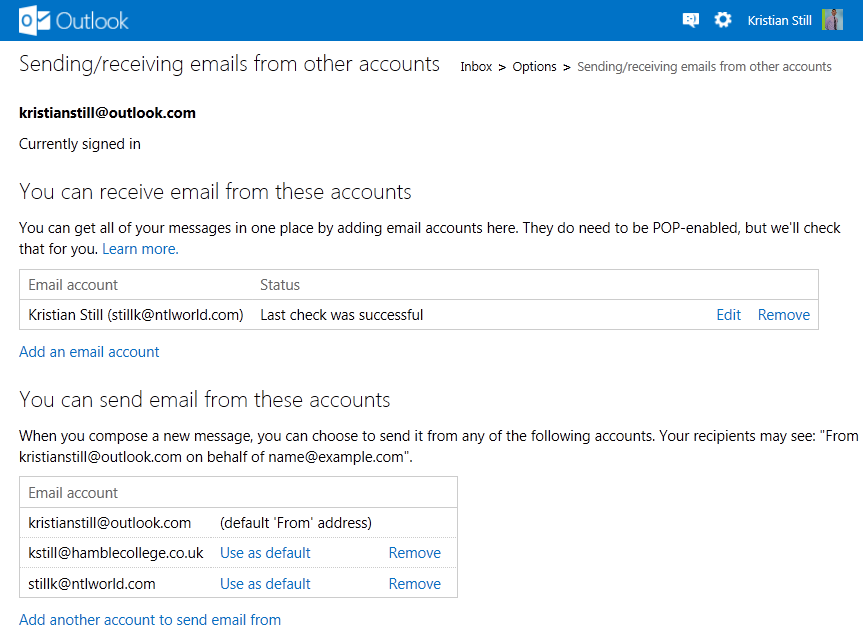This screenshot has width=863, height=636.
Task: Click Add an email account
Action: coord(89,352)
